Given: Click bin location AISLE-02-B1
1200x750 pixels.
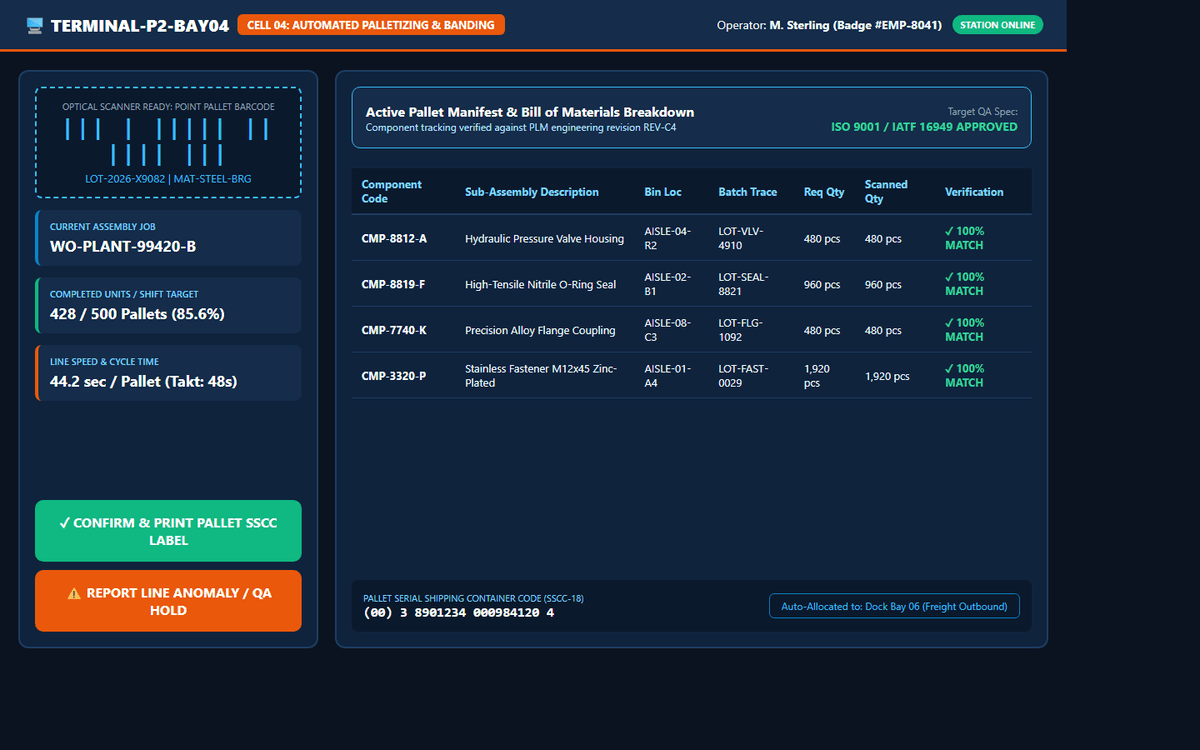Looking at the screenshot, I should (x=668, y=284).
